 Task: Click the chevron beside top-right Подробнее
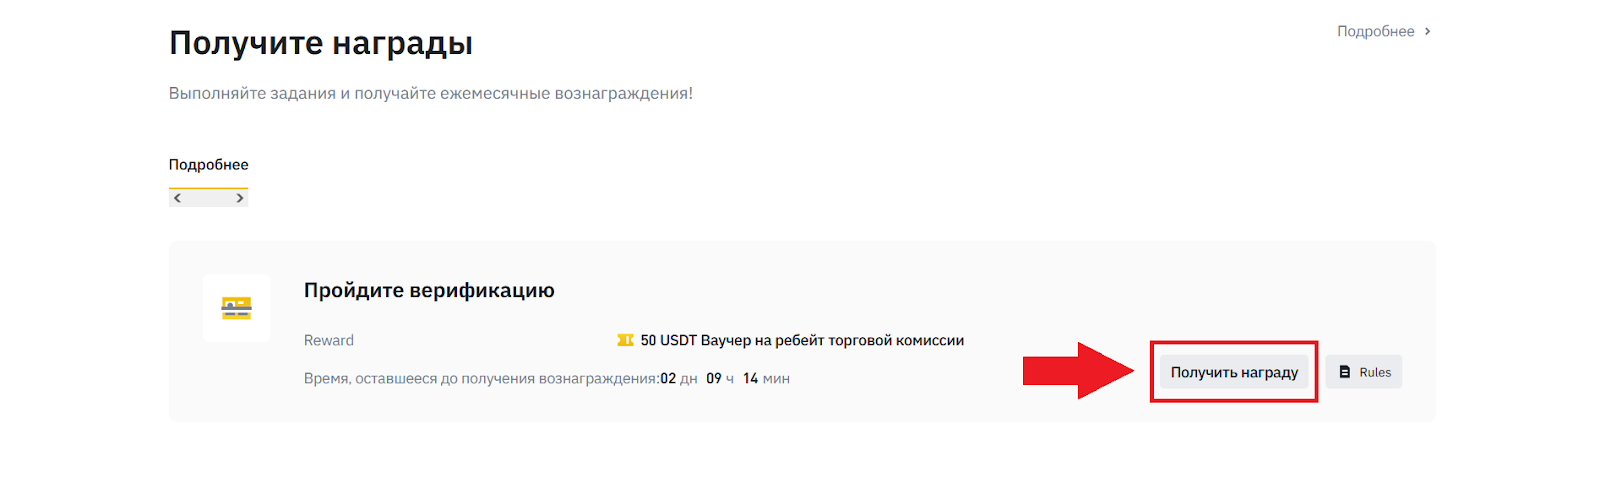(1427, 31)
